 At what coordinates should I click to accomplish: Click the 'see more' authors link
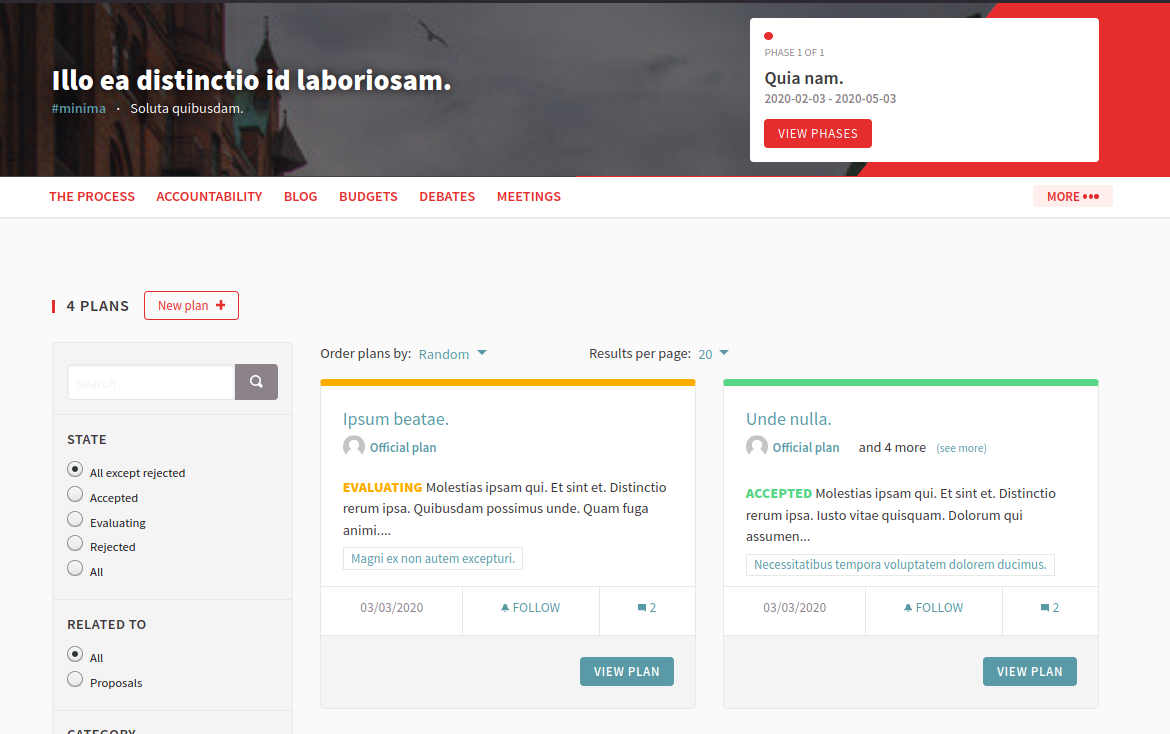[x=961, y=448]
